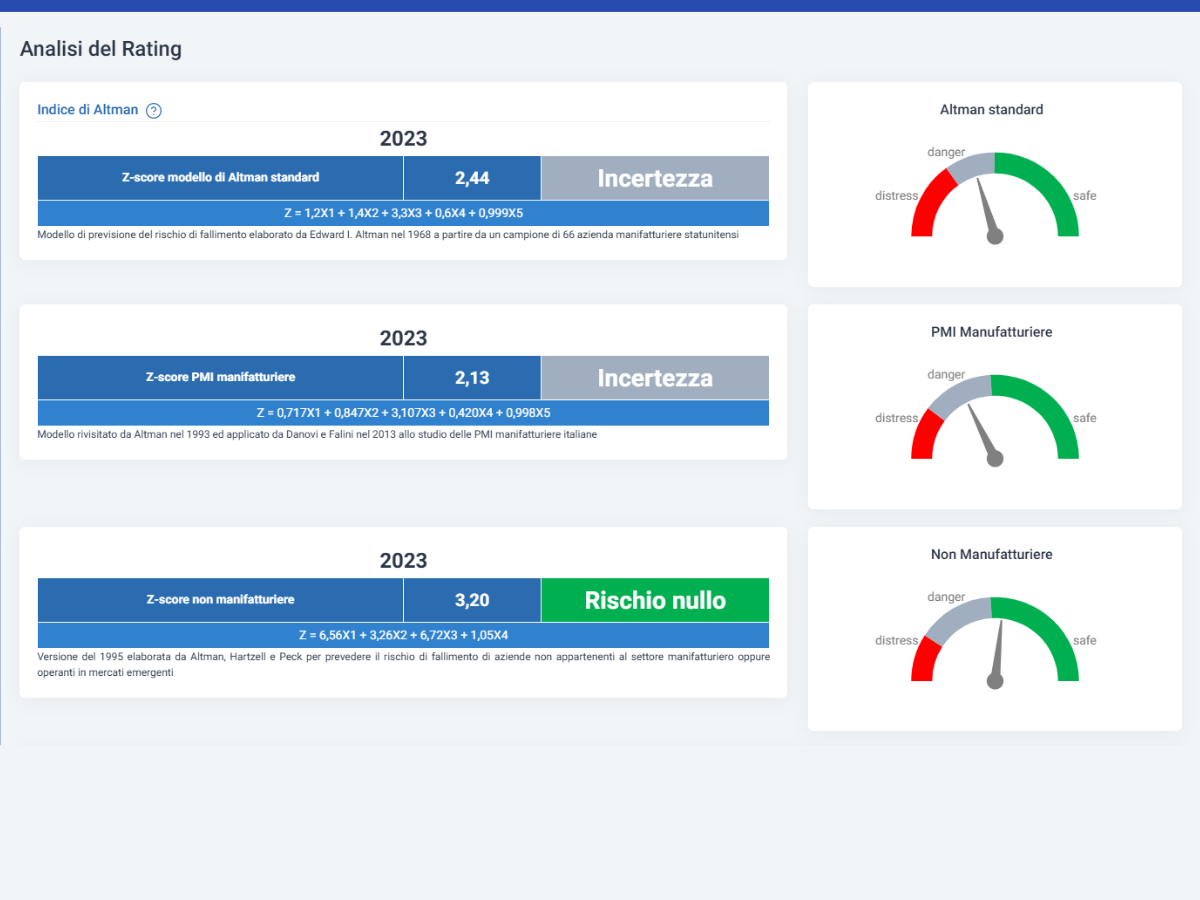This screenshot has height=900, width=1200.
Task: Select the 3,20 score value
Action: coord(472,600)
